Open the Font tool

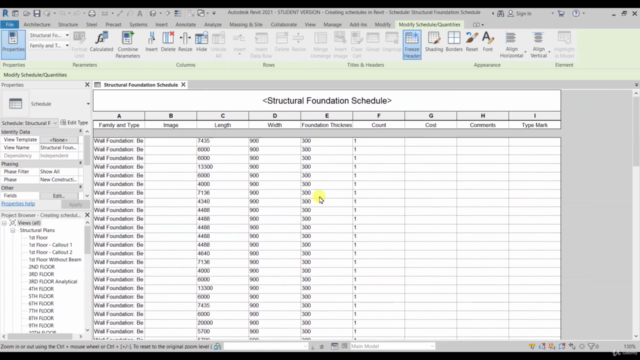click(x=488, y=42)
